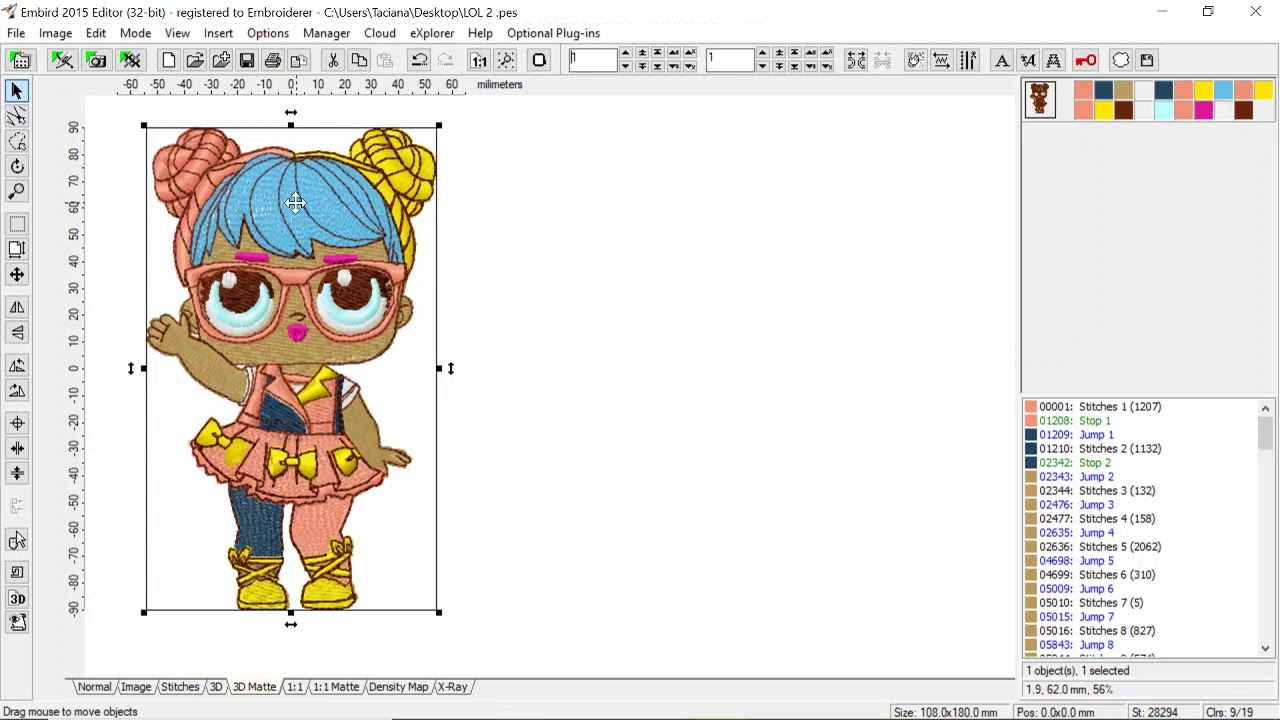Click the 3D view tool in sidebar
Viewport: 1280px width, 720px height.
[17, 598]
